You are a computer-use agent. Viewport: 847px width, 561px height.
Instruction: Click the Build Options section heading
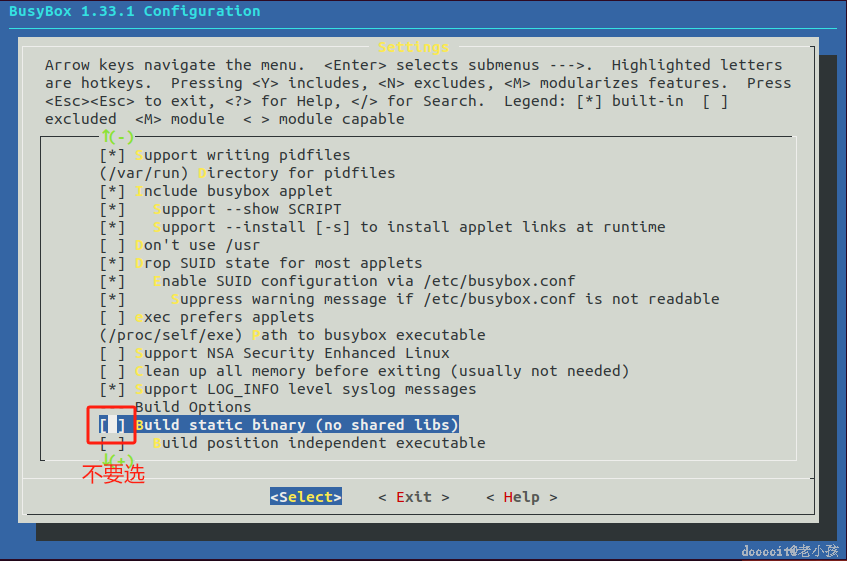coord(193,407)
